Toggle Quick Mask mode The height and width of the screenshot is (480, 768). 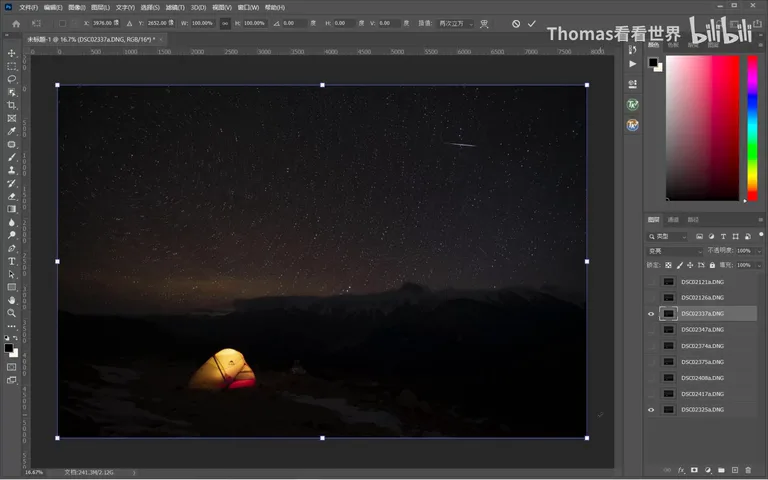click(x=12, y=367)
